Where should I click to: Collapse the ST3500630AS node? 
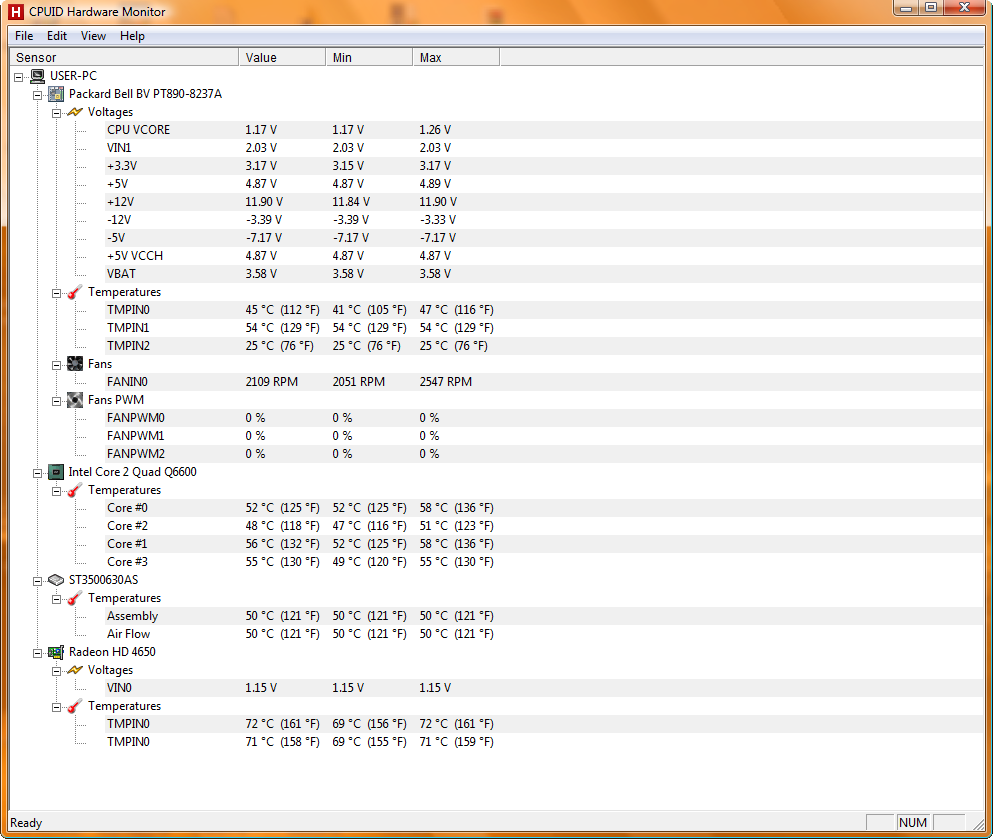(38, 581)
